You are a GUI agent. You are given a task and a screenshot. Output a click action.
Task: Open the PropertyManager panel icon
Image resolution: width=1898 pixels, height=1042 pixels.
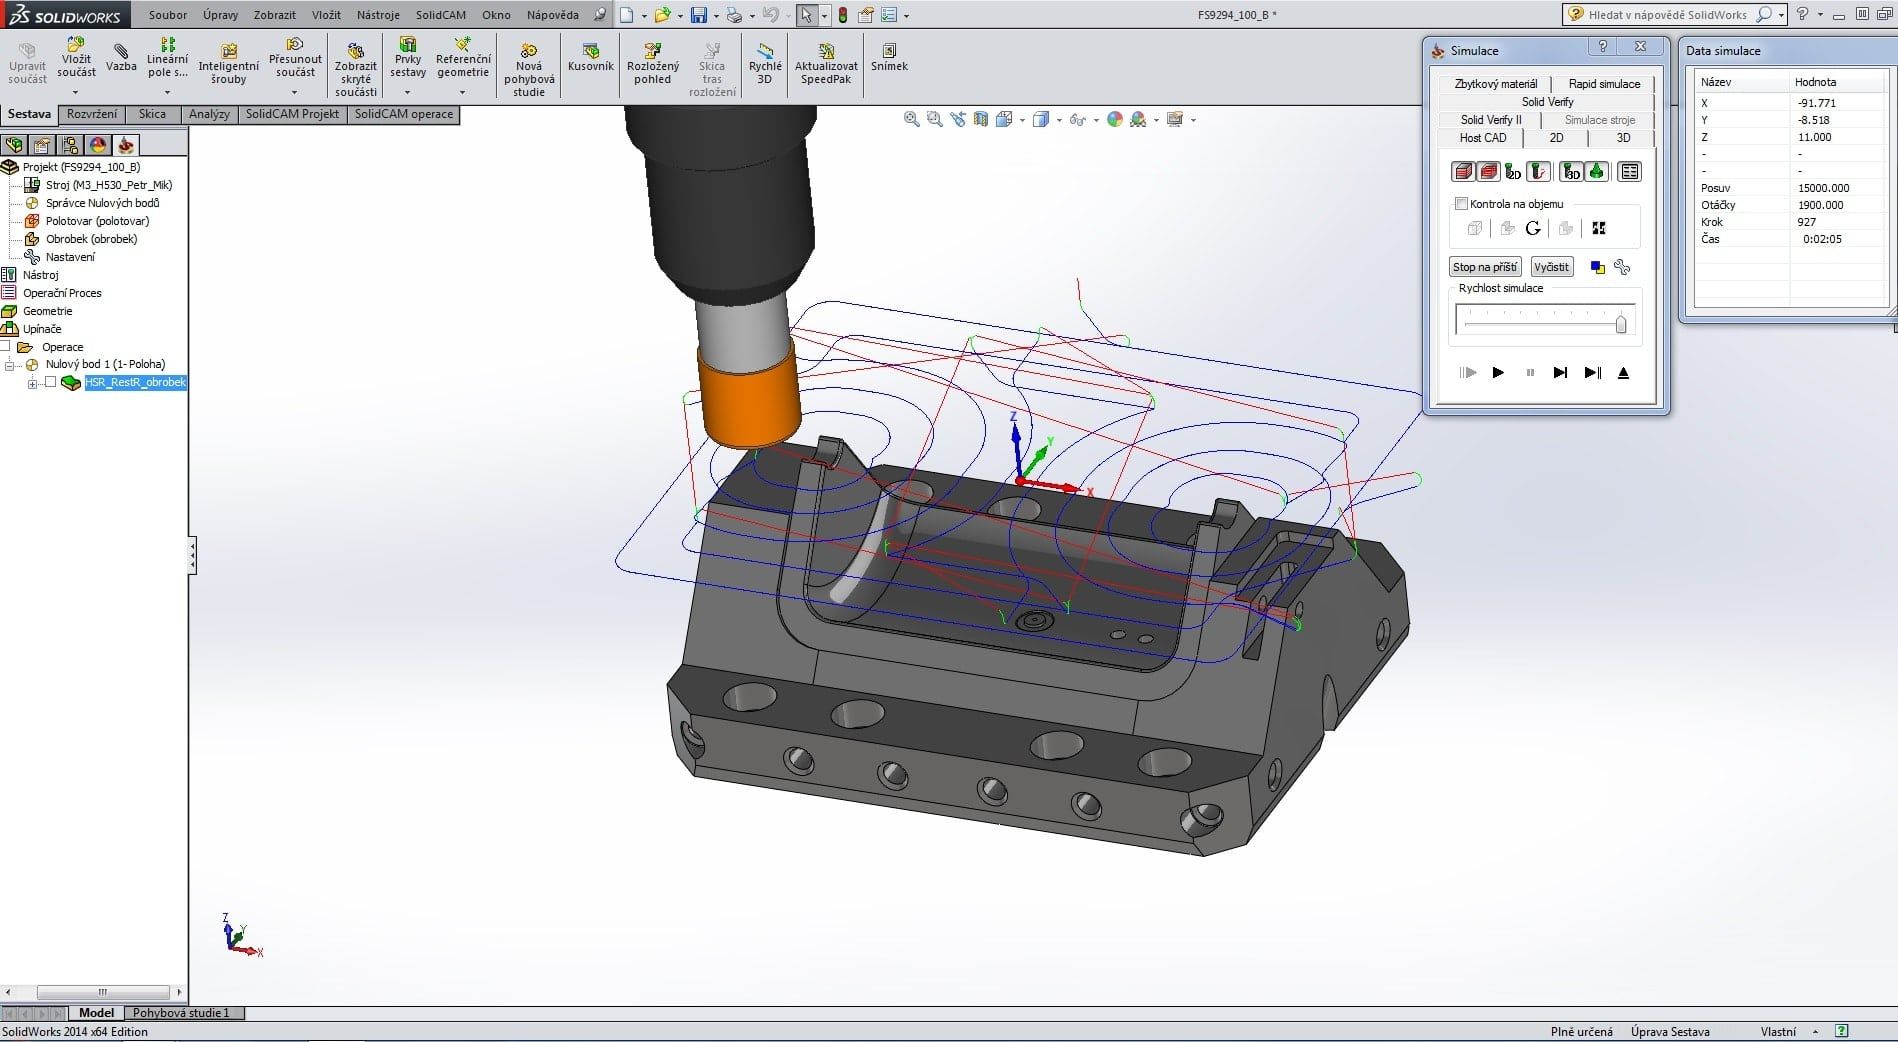[43, 145]
